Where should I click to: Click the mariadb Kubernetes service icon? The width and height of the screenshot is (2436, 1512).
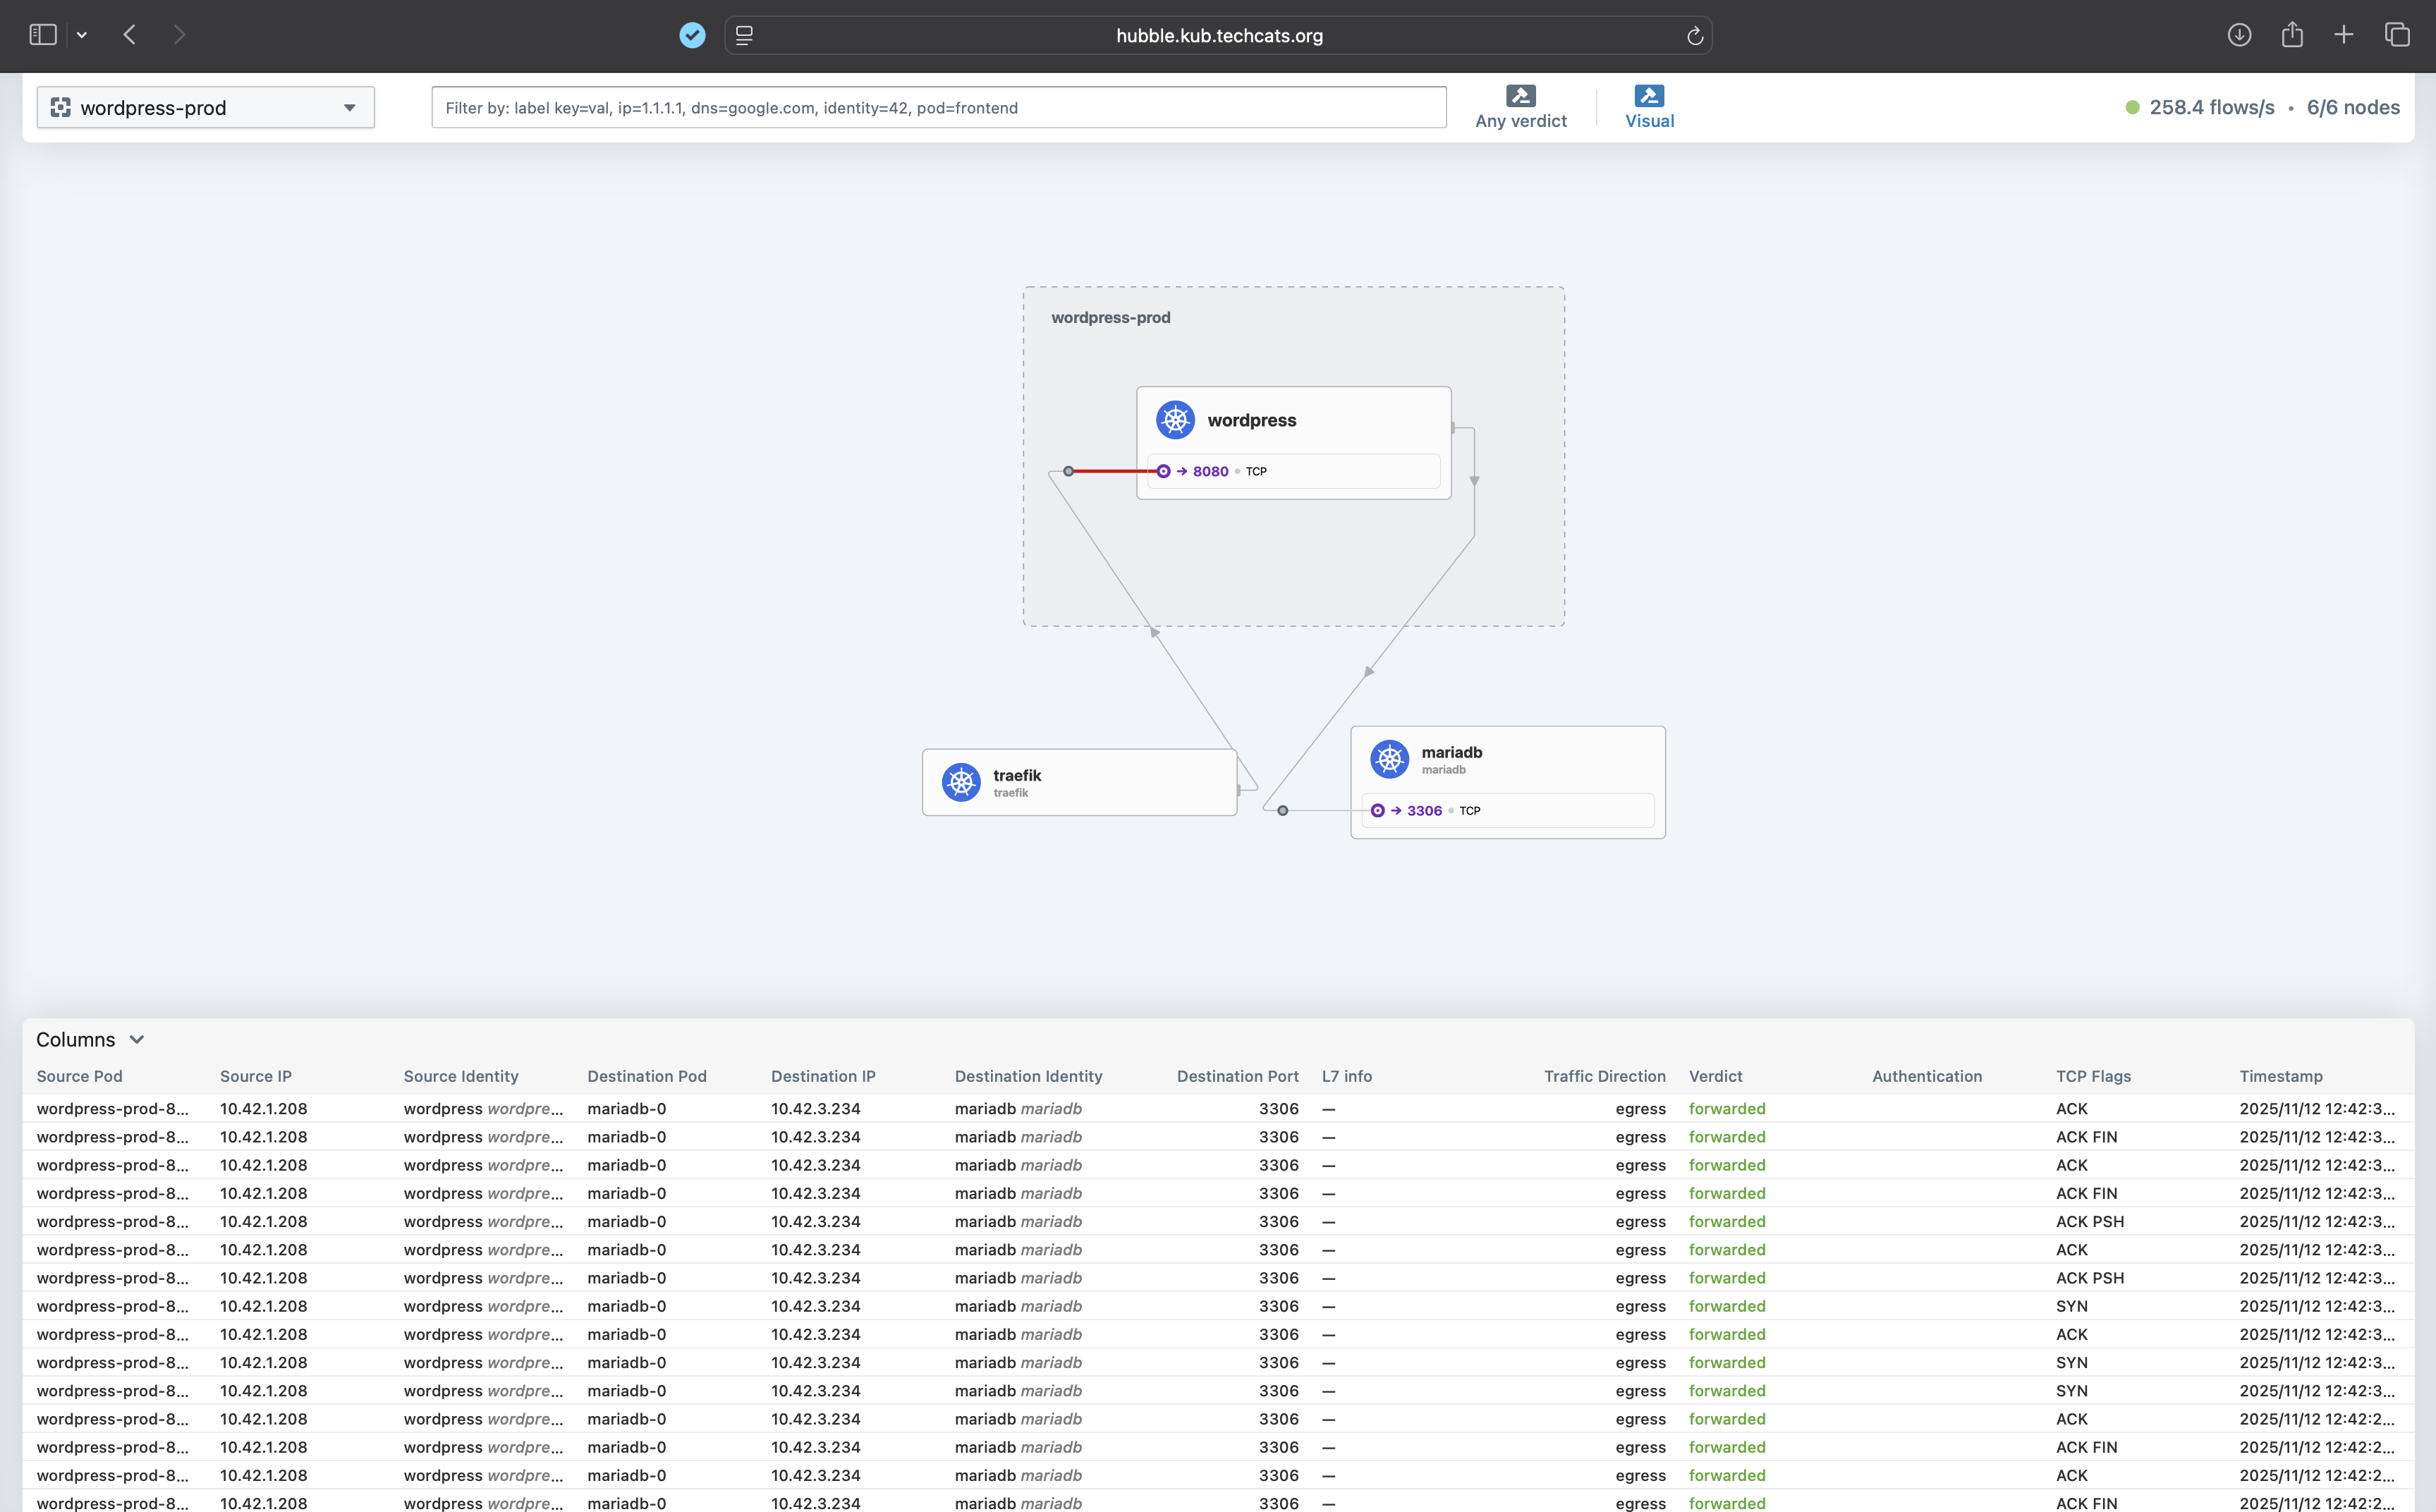[1389, 759]
